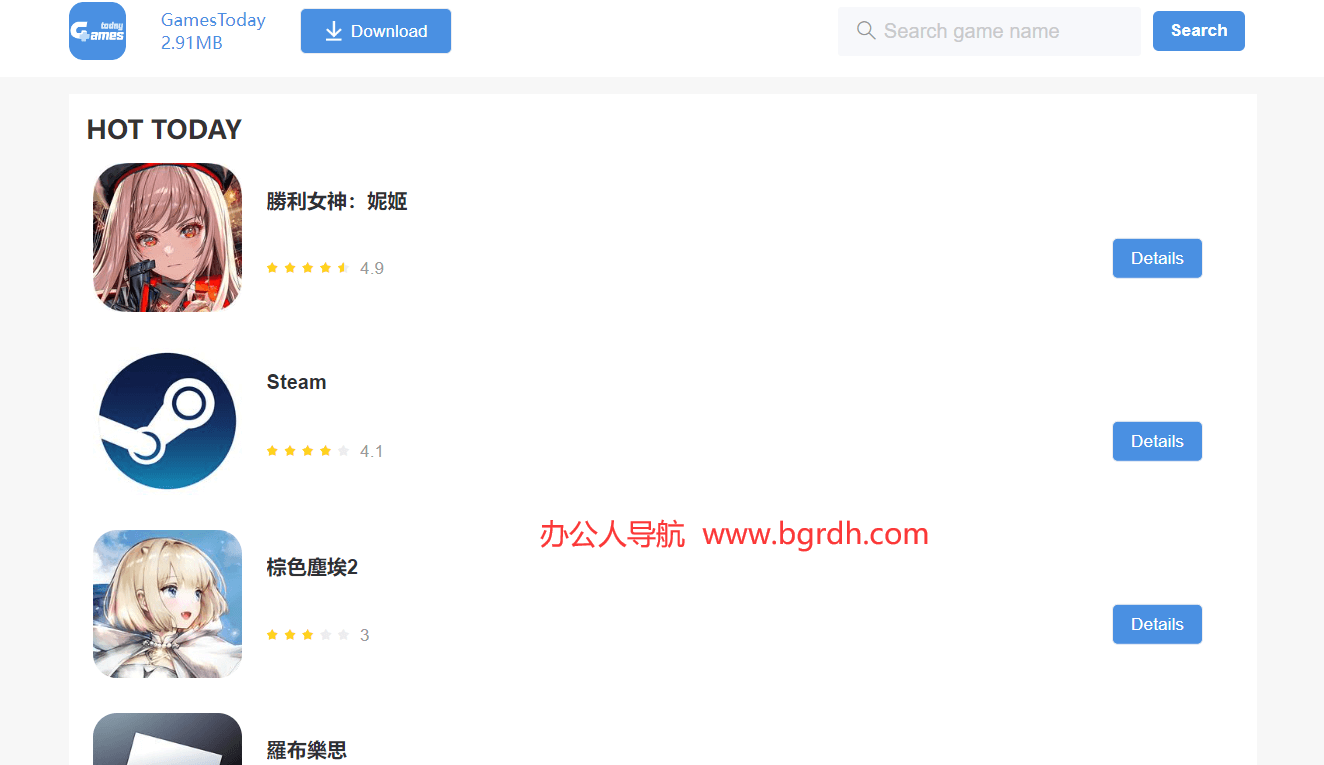Click the fourth gray star for 棕色塵埃2
Screen dimensions: 1324x765
pyautogui.click(x=326, y=633)
